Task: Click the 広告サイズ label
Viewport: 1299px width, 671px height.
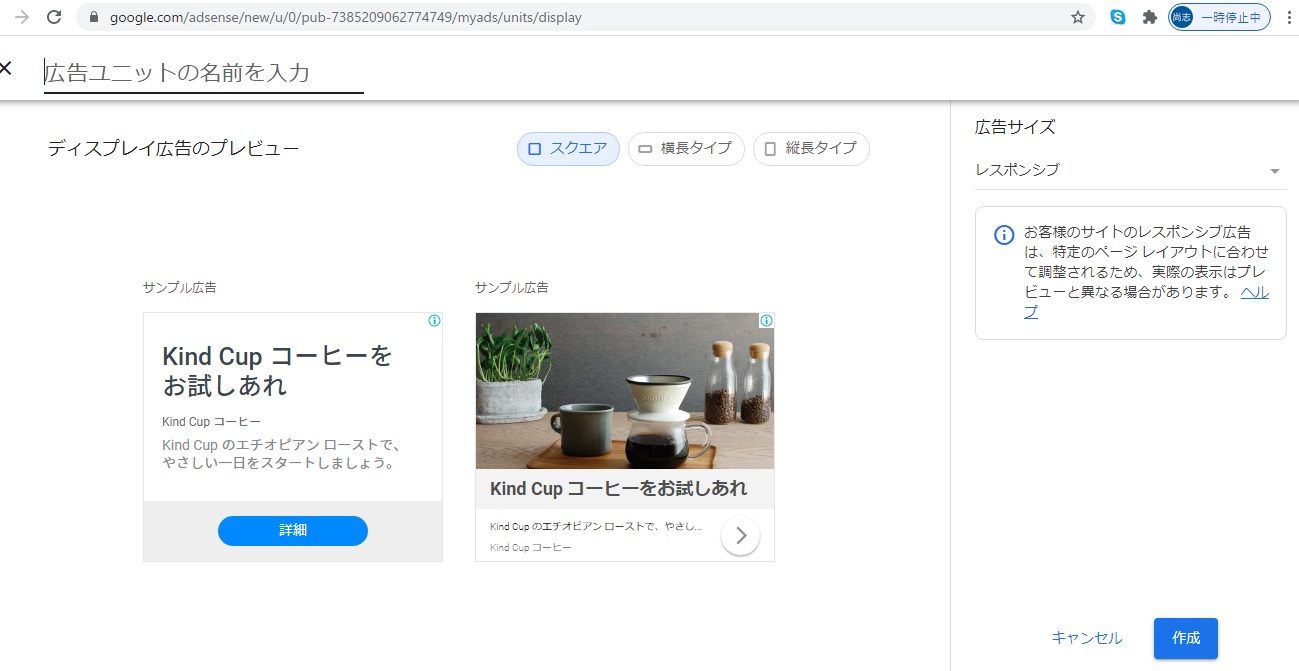Action: (x=1015, y=127)
